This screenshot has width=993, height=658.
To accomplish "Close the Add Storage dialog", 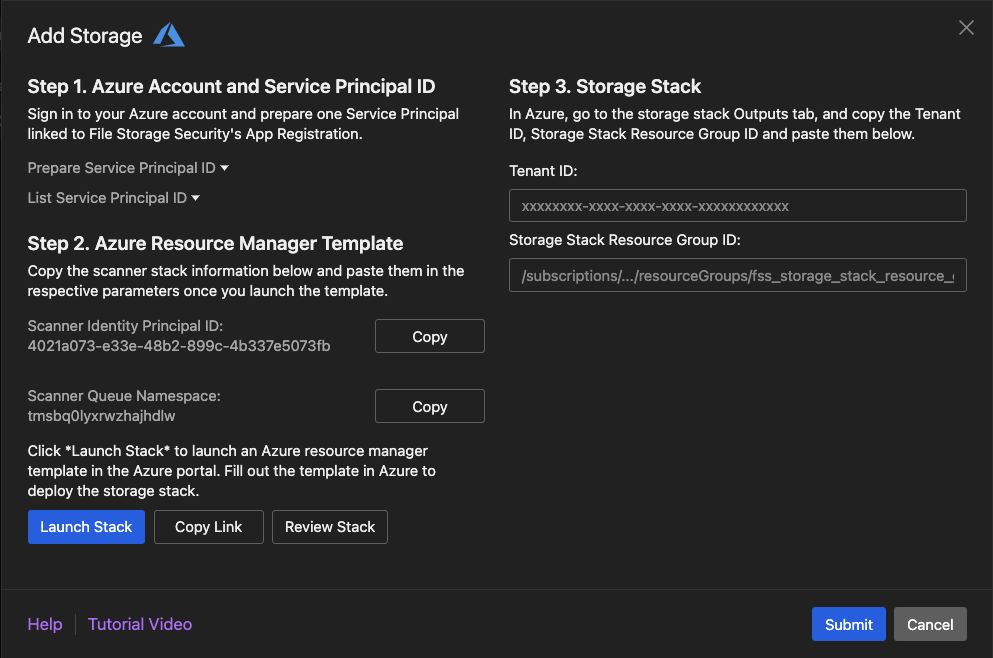I will 966,28.
